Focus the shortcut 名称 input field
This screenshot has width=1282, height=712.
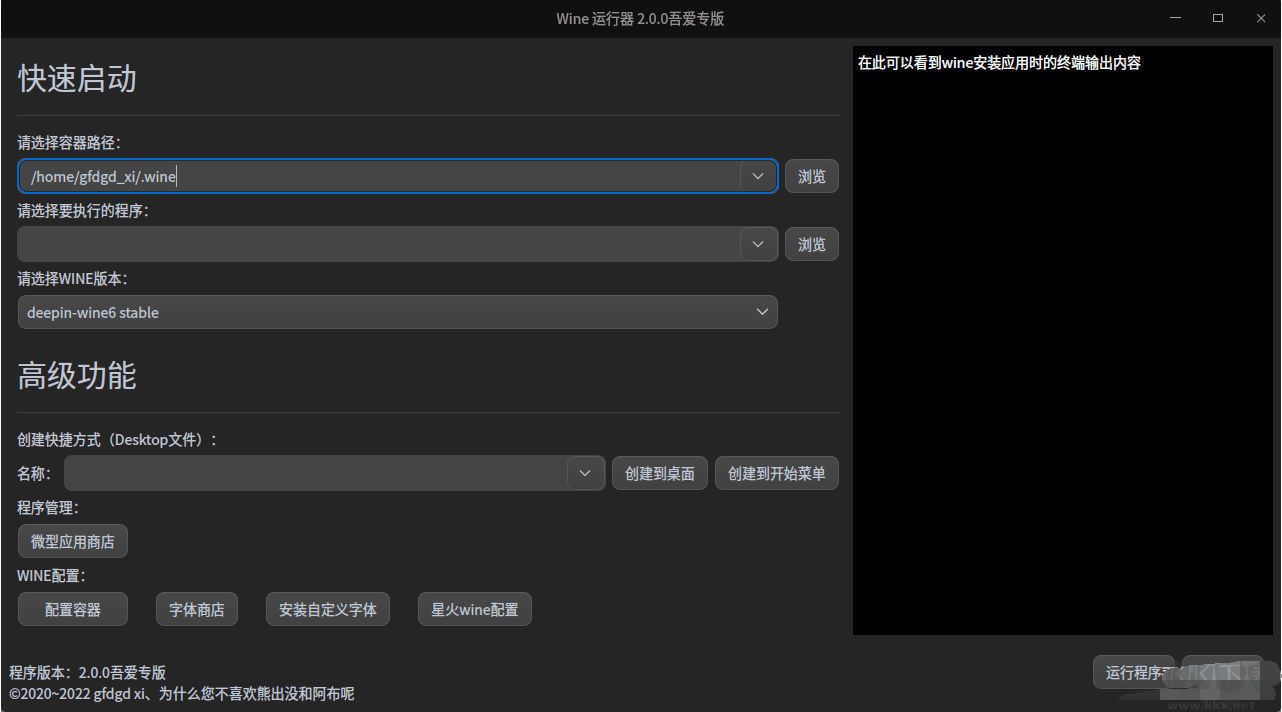pos(317,473)
